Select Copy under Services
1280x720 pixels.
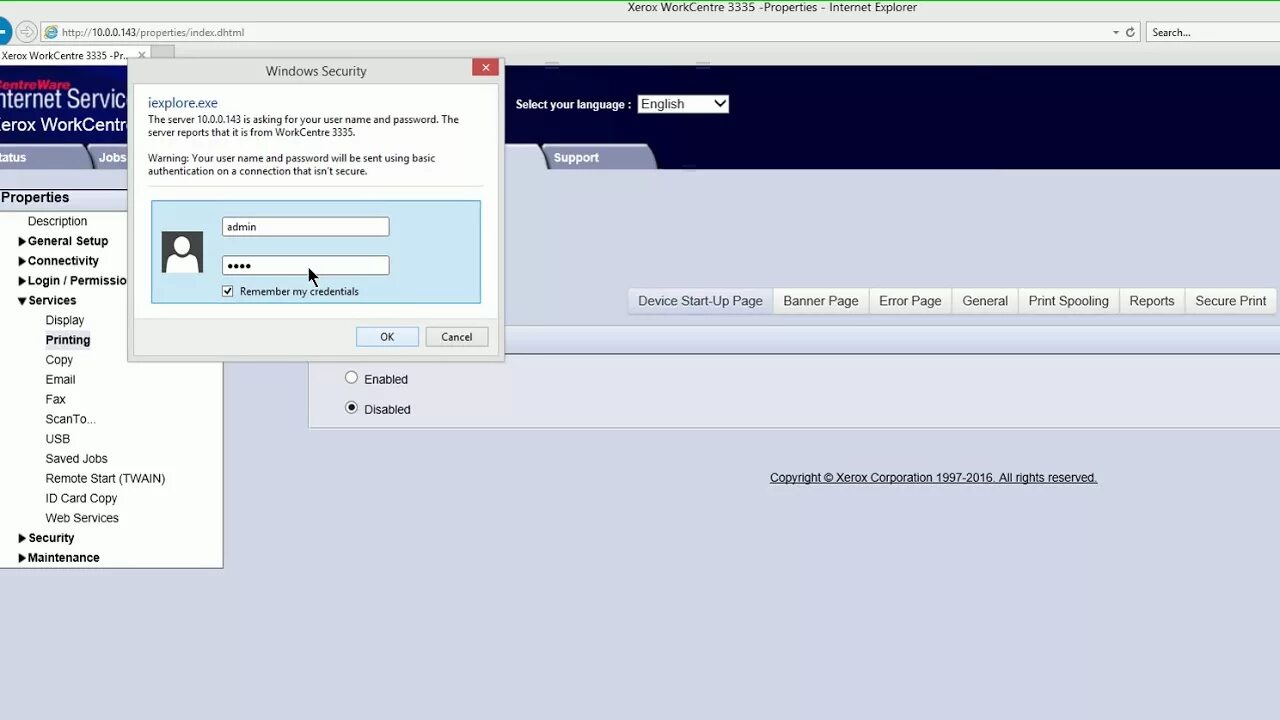[x=59, y=360]
